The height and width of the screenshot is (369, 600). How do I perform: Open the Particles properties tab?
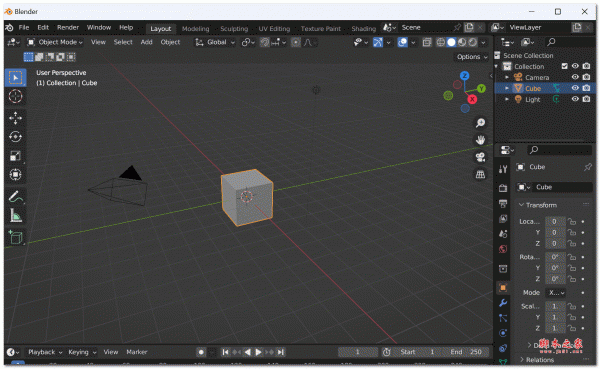[503, 318]
